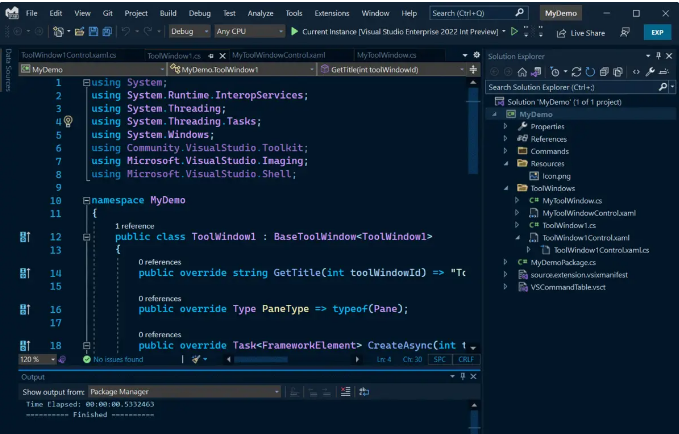The image size is (679, 434).
Task: Open the Package Manager output source dropdown
Action: (184, 392)
